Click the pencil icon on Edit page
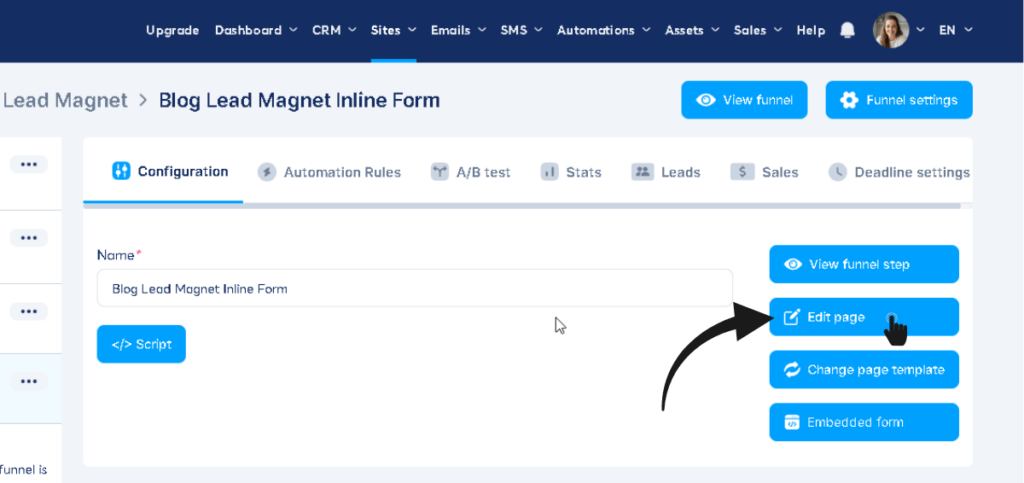This screenshot has height=483, width=1024. coord(792,317)
